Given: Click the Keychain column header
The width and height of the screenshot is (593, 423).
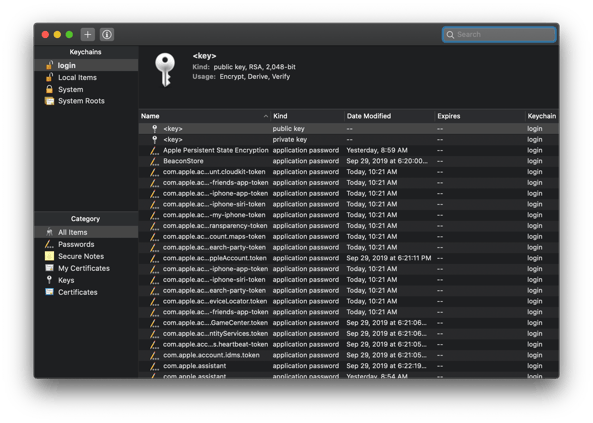Looking at the screenshot, I should click(542, 116).
